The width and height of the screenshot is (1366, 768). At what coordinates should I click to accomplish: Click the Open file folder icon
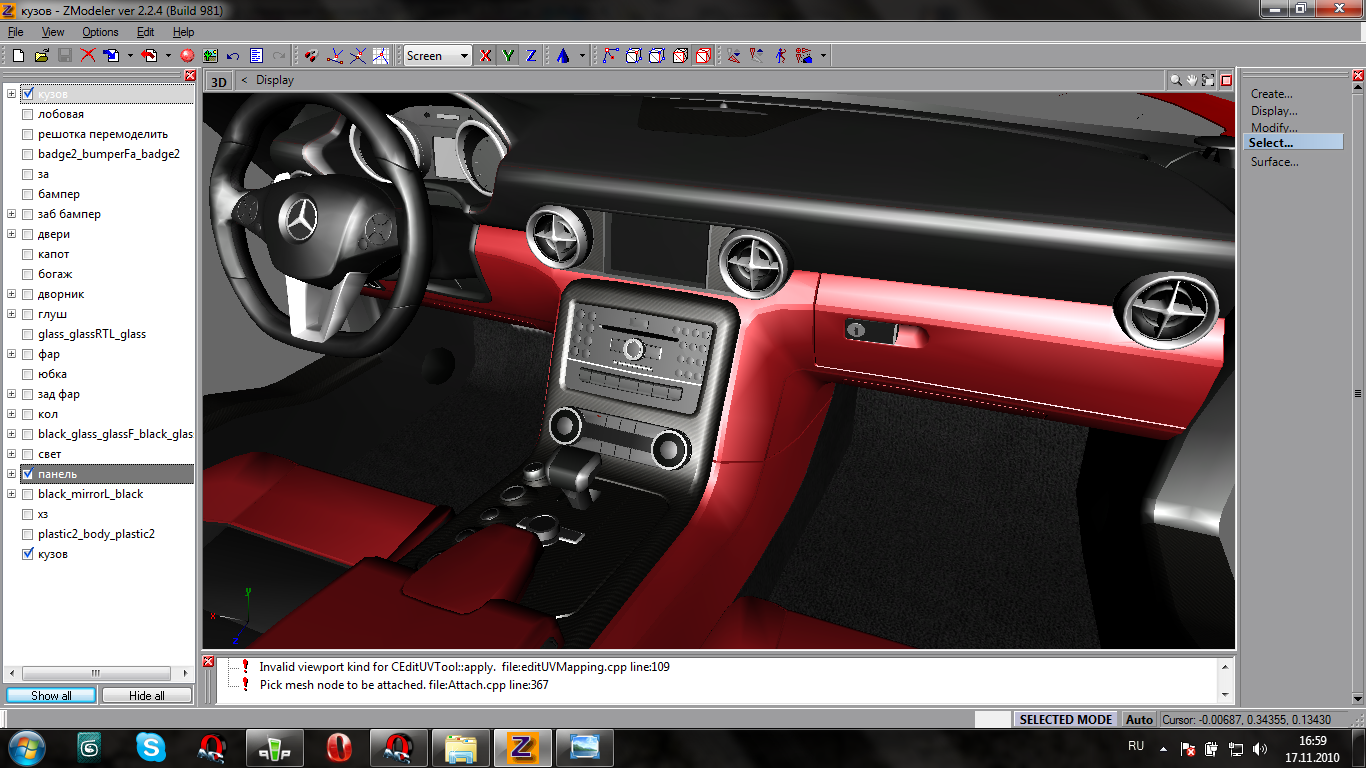tap(41, 56)
